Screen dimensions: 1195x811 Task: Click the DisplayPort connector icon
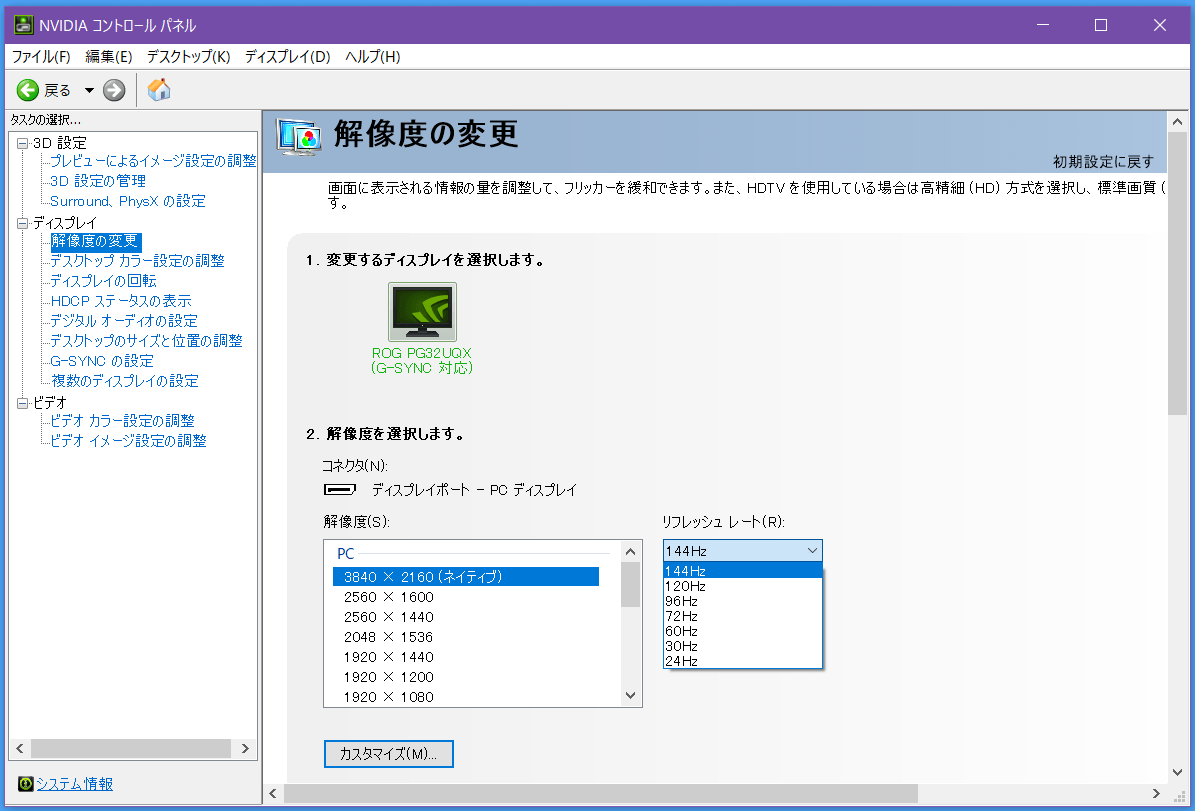click(340, 490)
